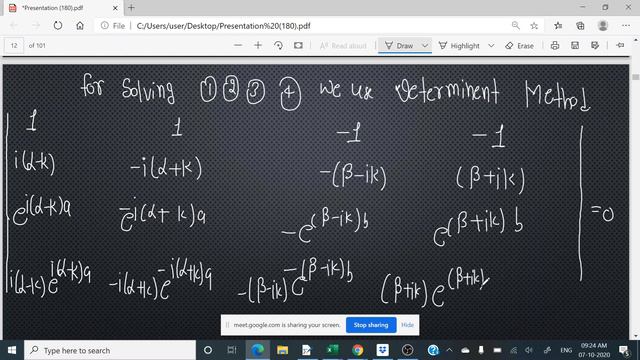Click the page number field showing 12

[14, 46]
